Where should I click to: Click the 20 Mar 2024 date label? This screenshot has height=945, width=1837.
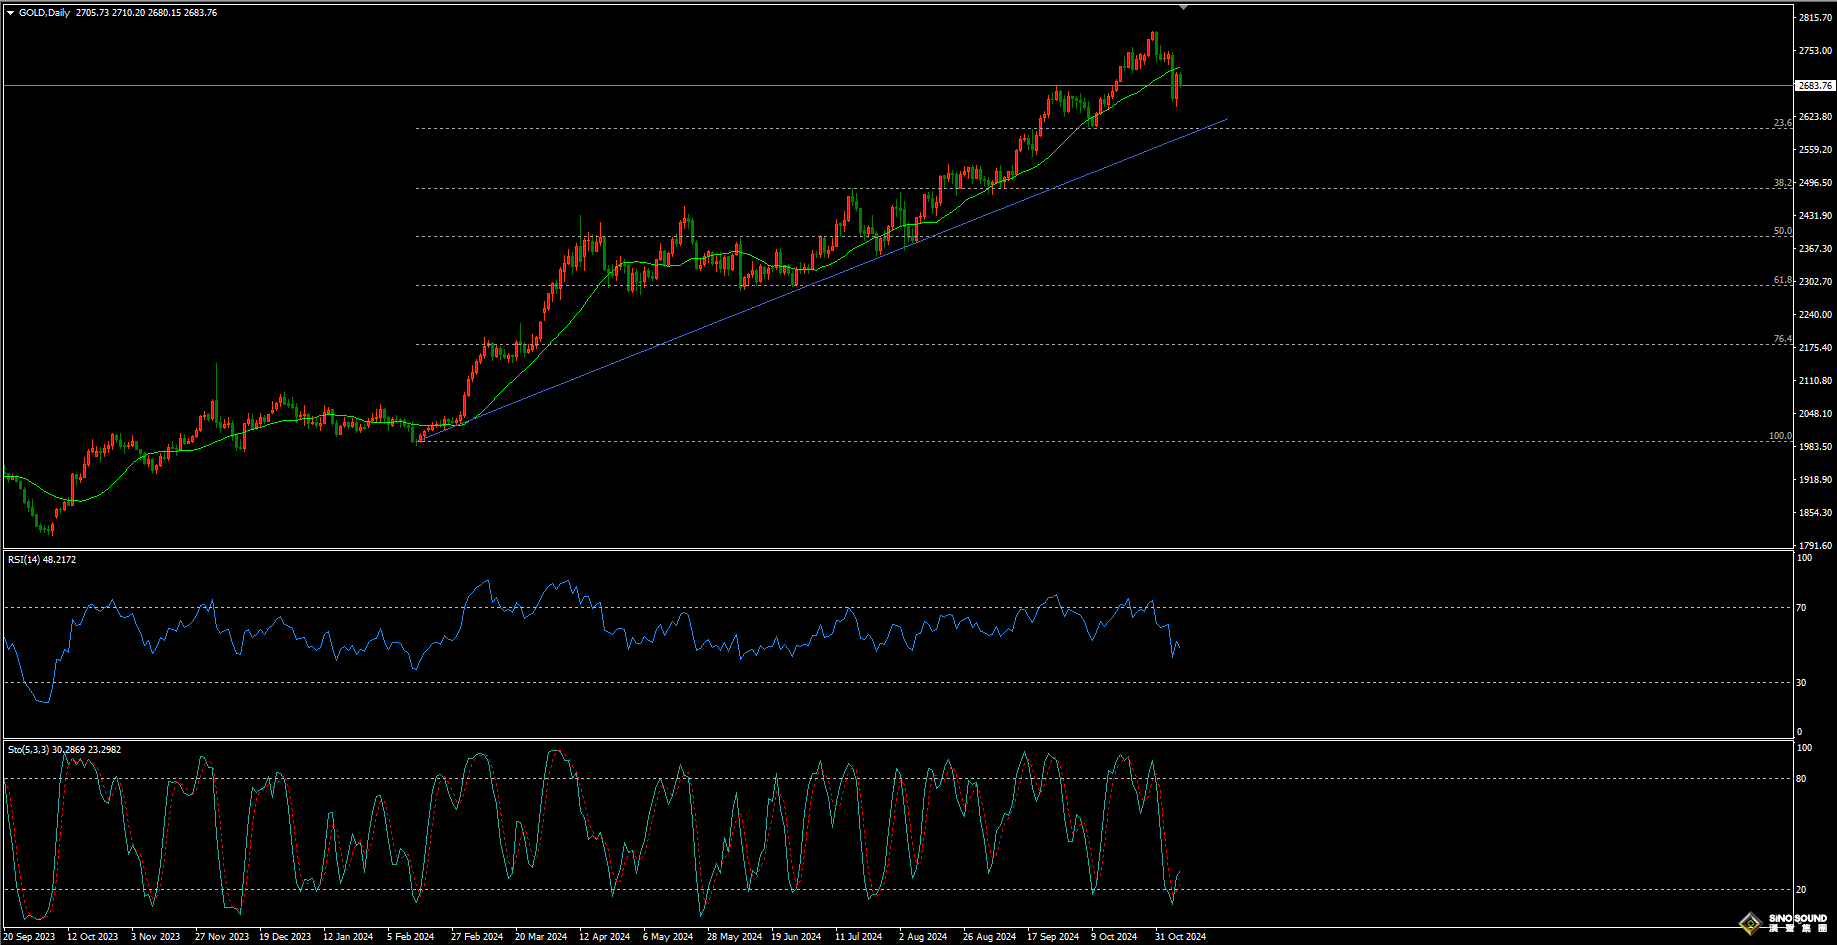[x=541, y=937]
